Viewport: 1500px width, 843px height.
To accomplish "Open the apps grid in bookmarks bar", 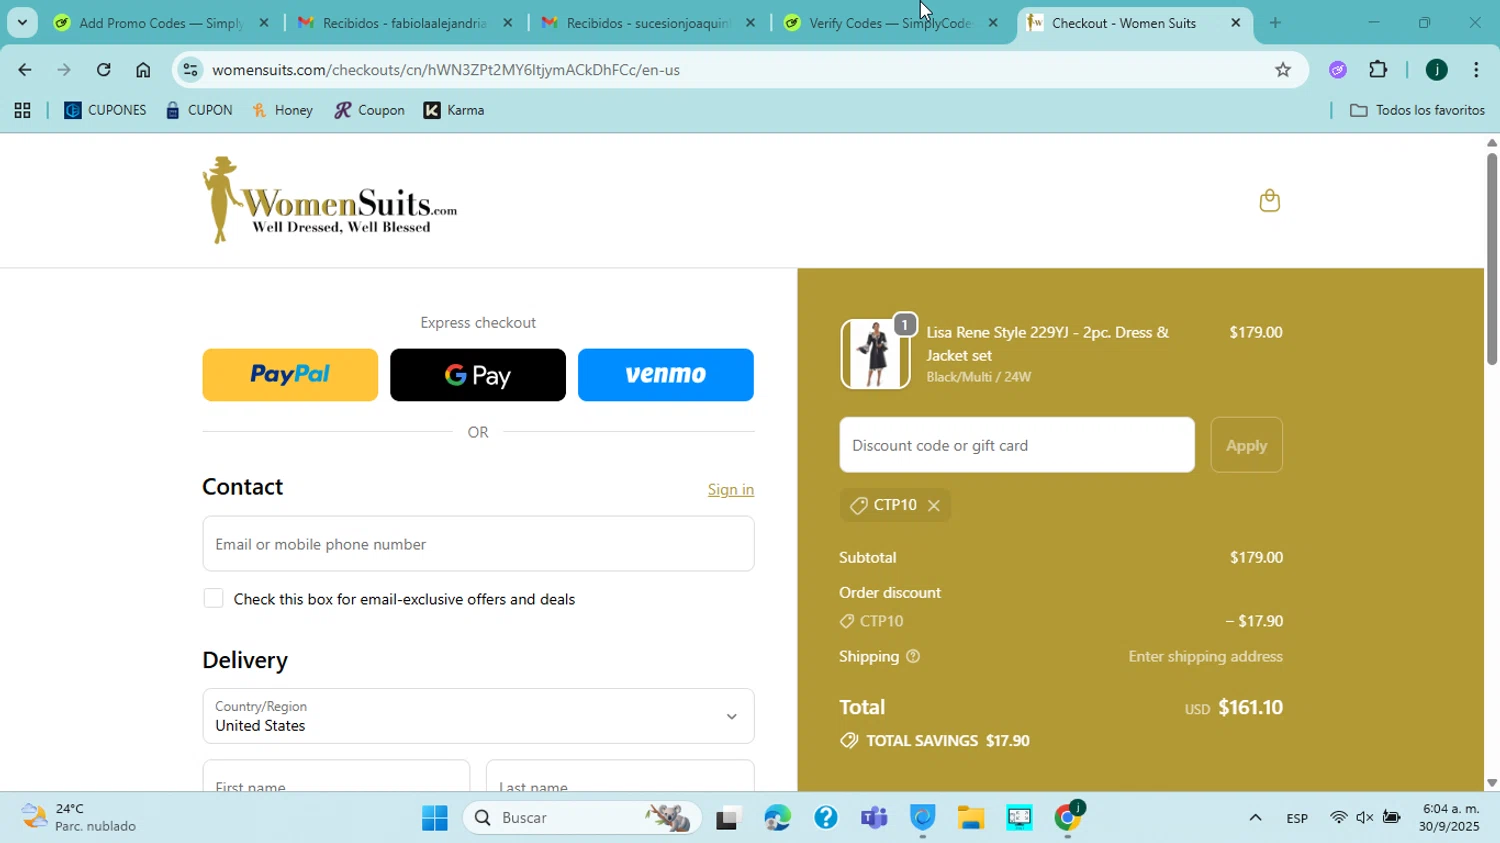I will pyautogui.click(x=22, y=111).
